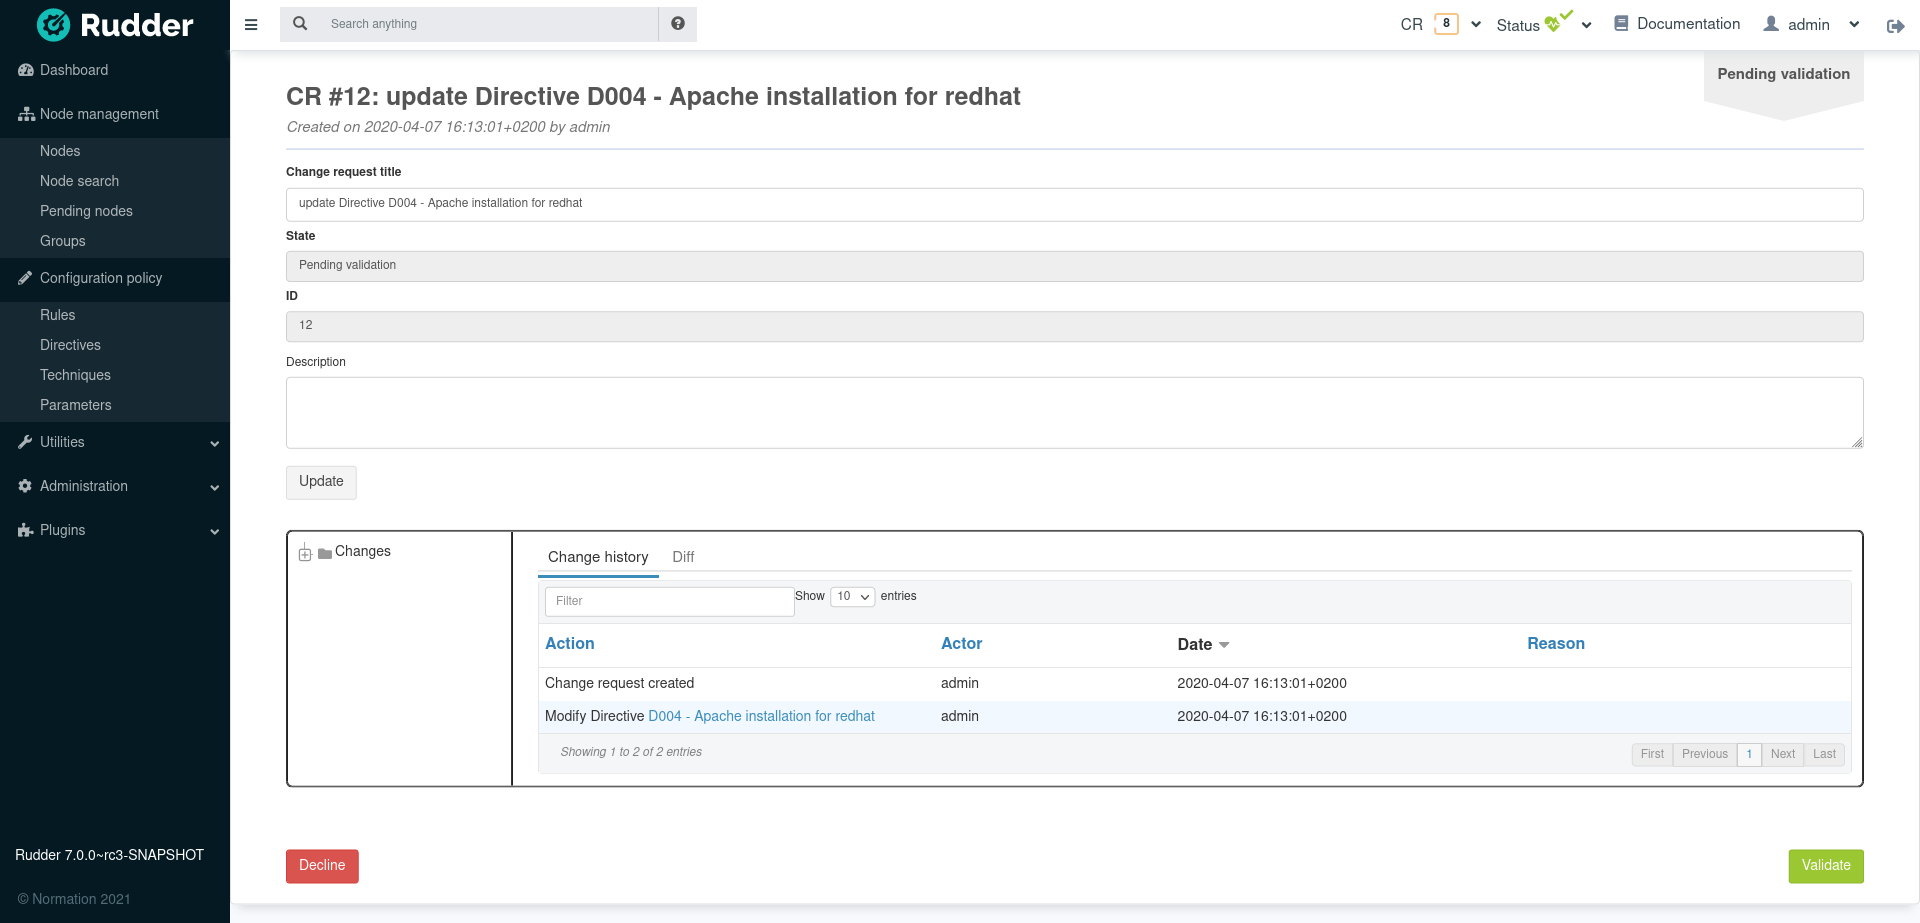The image size is (1920, 923).
Task: Toggle the hamburger sidebar menu icon
Action: (x=251, y=25)
